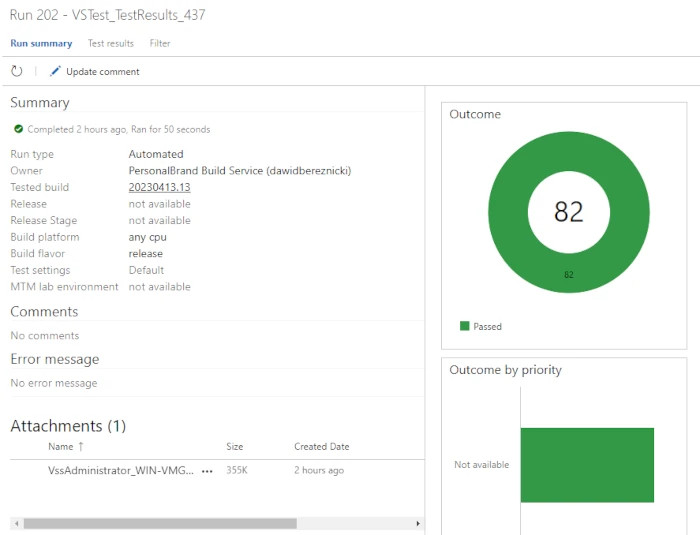Click the Test settings field label

[x=40, y=270]
